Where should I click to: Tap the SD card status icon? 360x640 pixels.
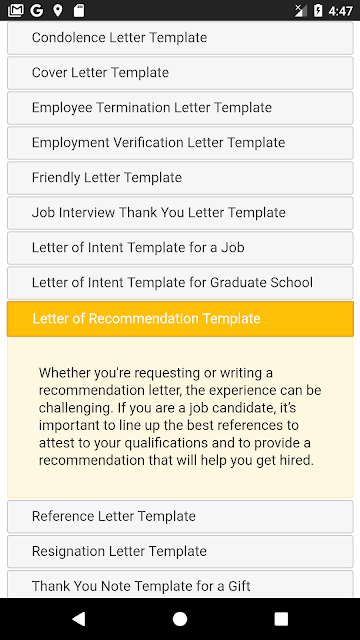click(x=79, y=11)
